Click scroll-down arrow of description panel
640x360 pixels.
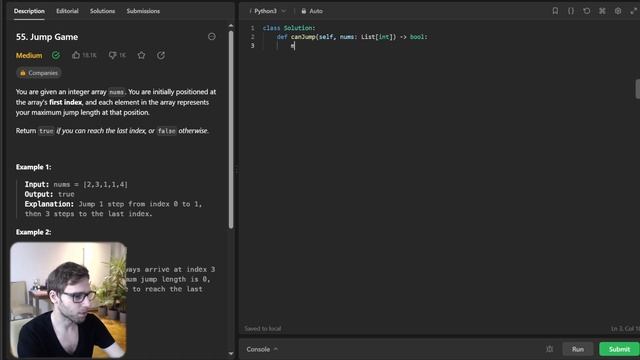231,353
